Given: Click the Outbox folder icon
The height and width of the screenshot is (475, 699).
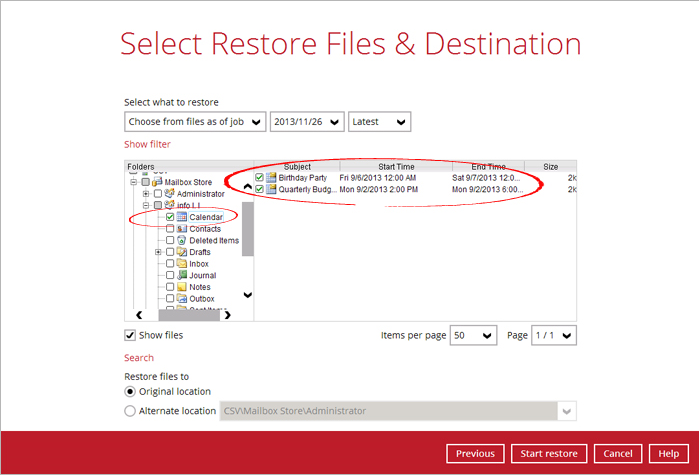Looking at the screenshot, I should [x=182, y=299].
